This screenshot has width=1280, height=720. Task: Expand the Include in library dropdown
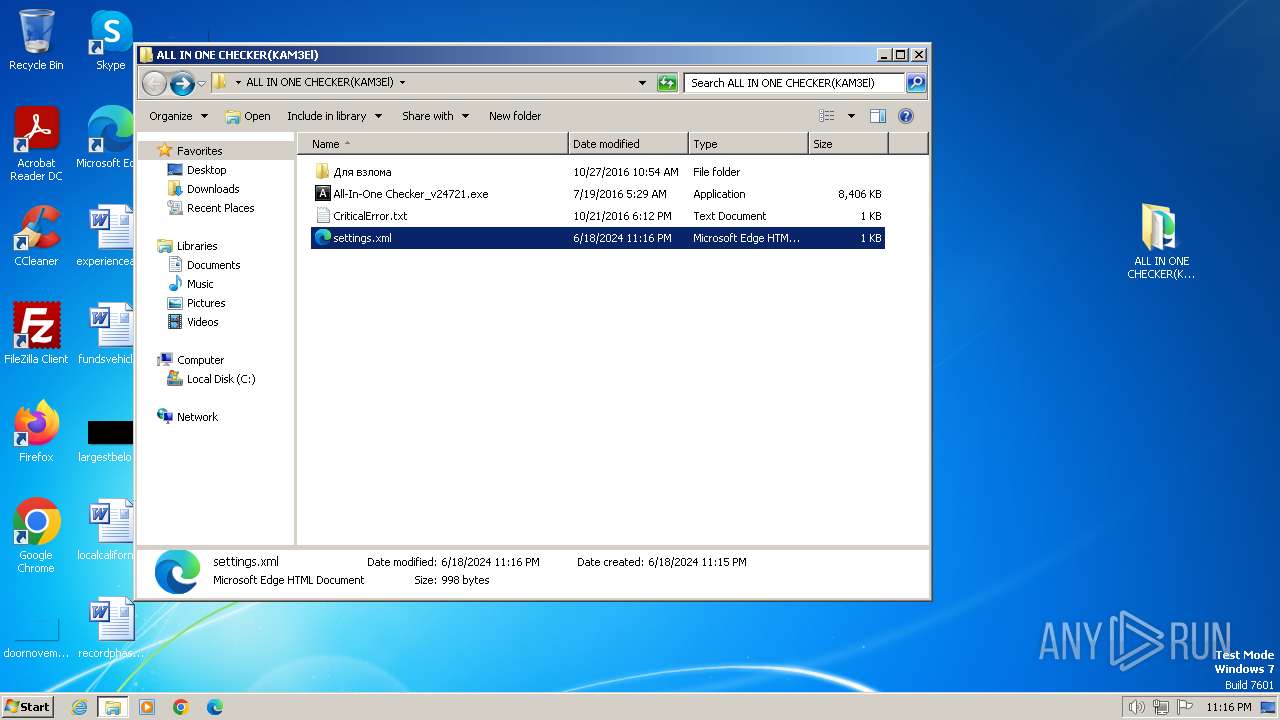[x=334, y=116]
